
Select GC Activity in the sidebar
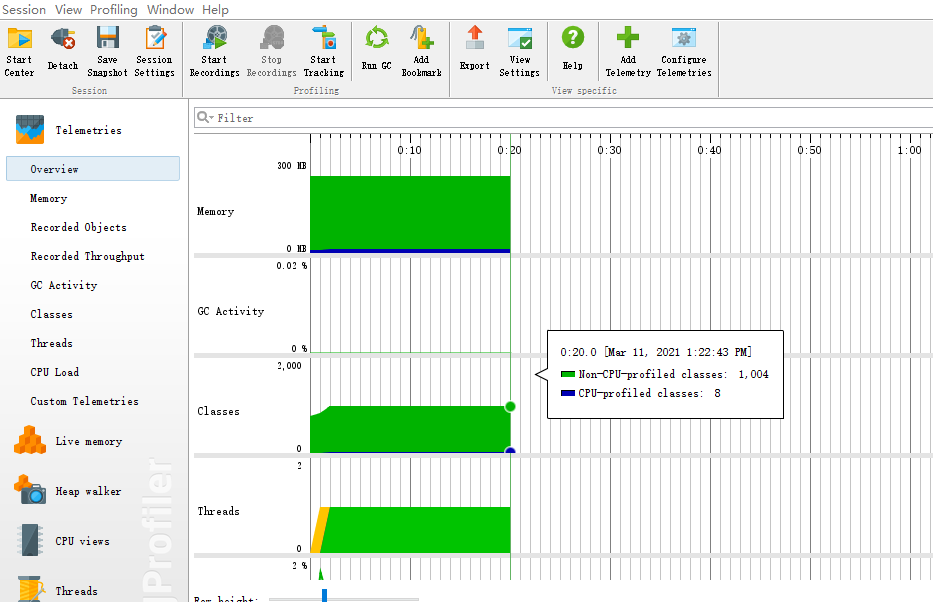pyautogui.click(x=64, y=286)
